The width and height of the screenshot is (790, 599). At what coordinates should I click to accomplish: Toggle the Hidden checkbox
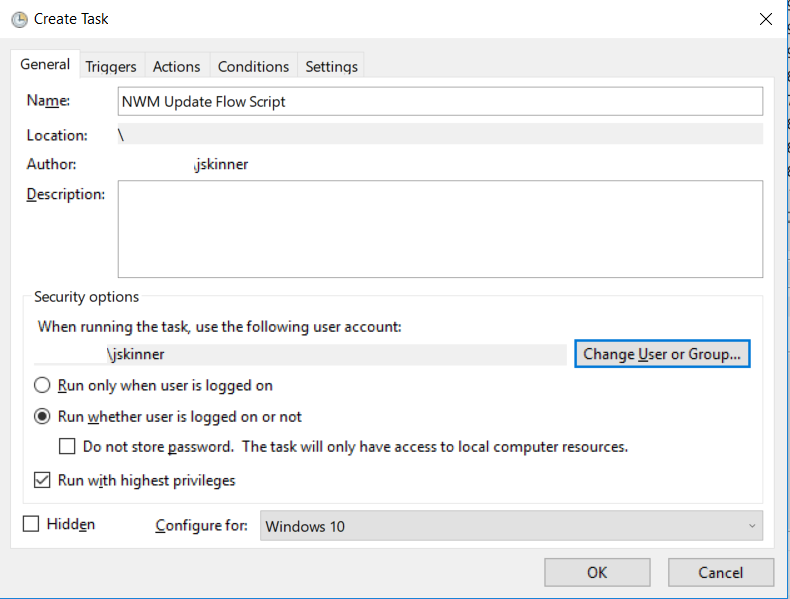tap(31, 524)
